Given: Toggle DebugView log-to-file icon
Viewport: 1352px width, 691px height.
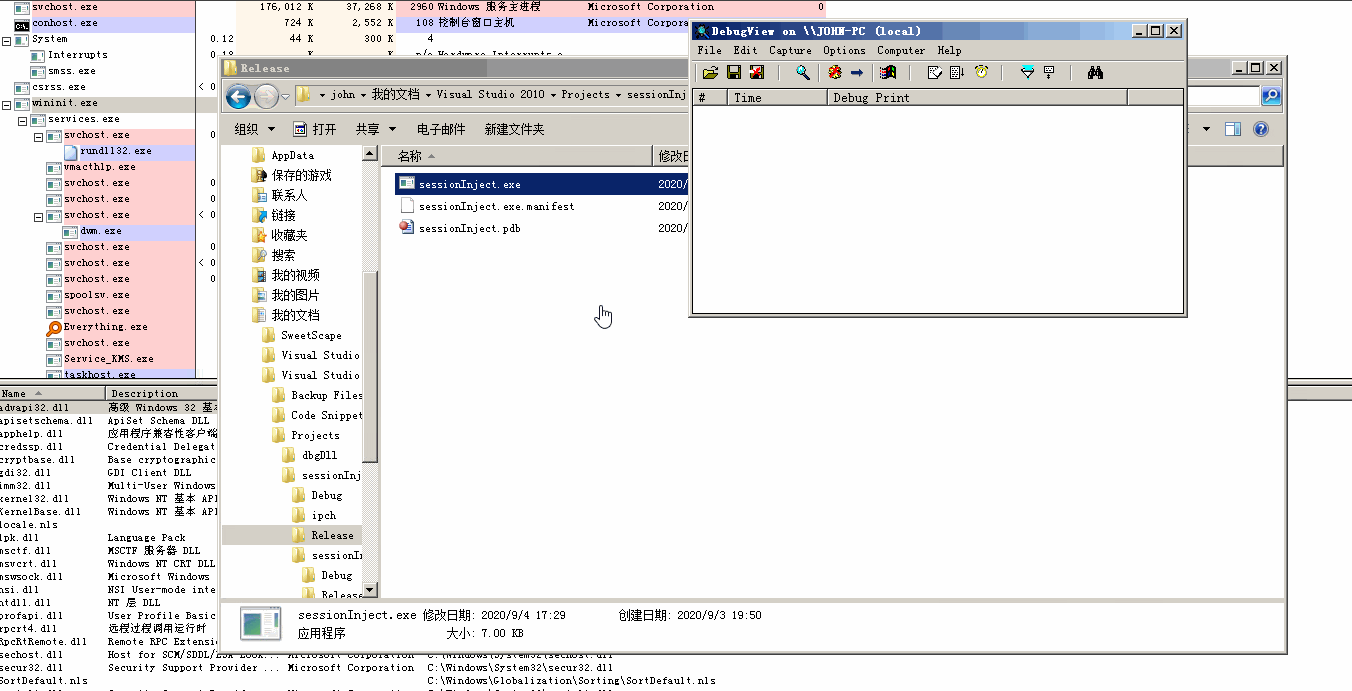Looking at the screenshot, I should tap(757, 73).
